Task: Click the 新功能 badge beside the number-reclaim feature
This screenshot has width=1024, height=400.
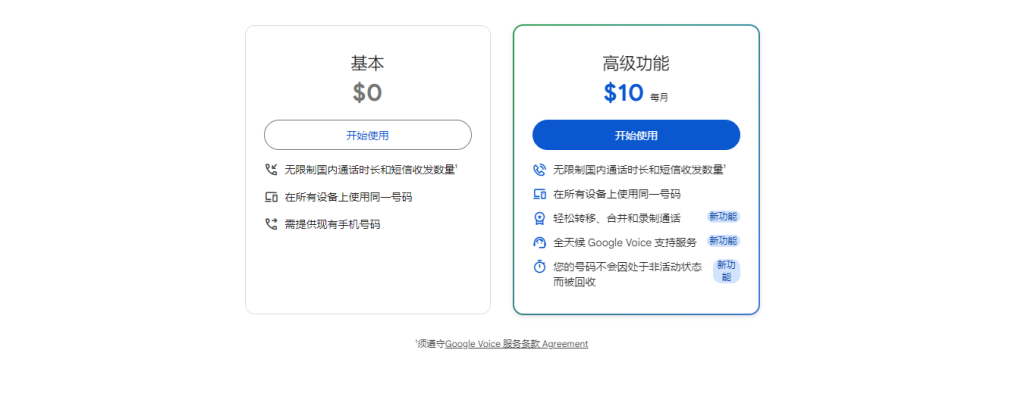Action: click(x=726, y=270)
